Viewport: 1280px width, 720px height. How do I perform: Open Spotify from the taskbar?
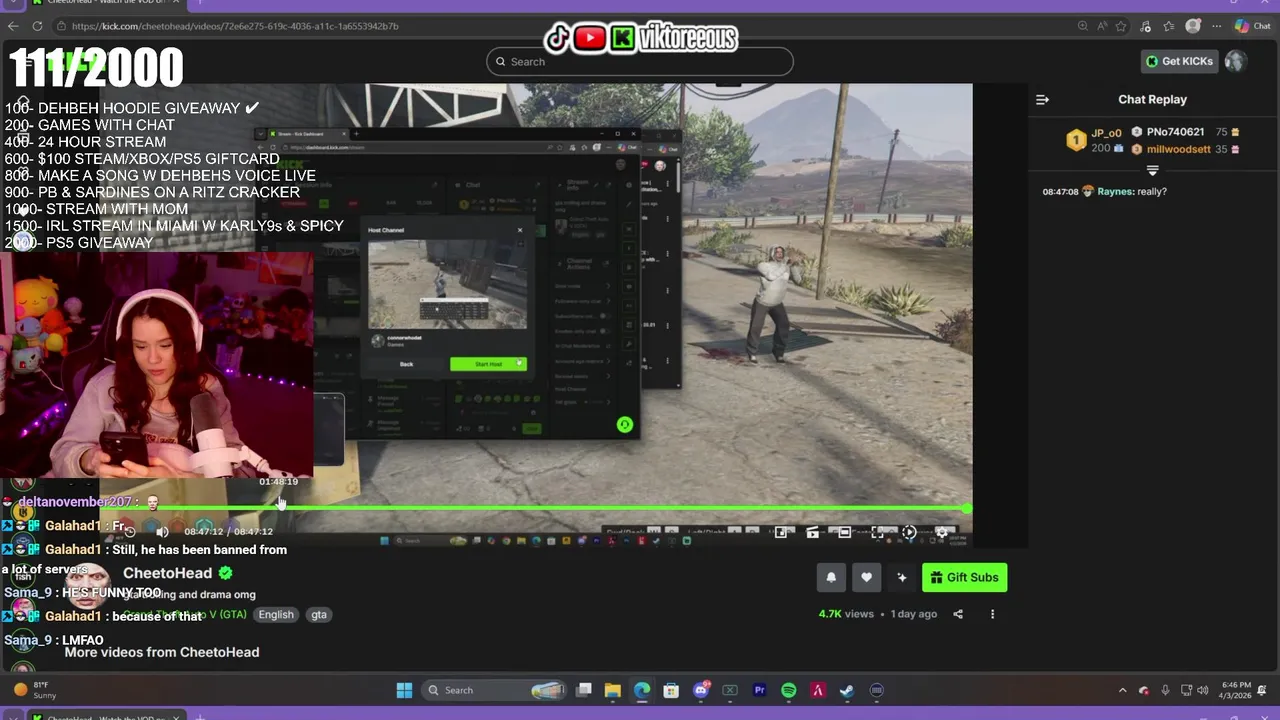point(789,690)
